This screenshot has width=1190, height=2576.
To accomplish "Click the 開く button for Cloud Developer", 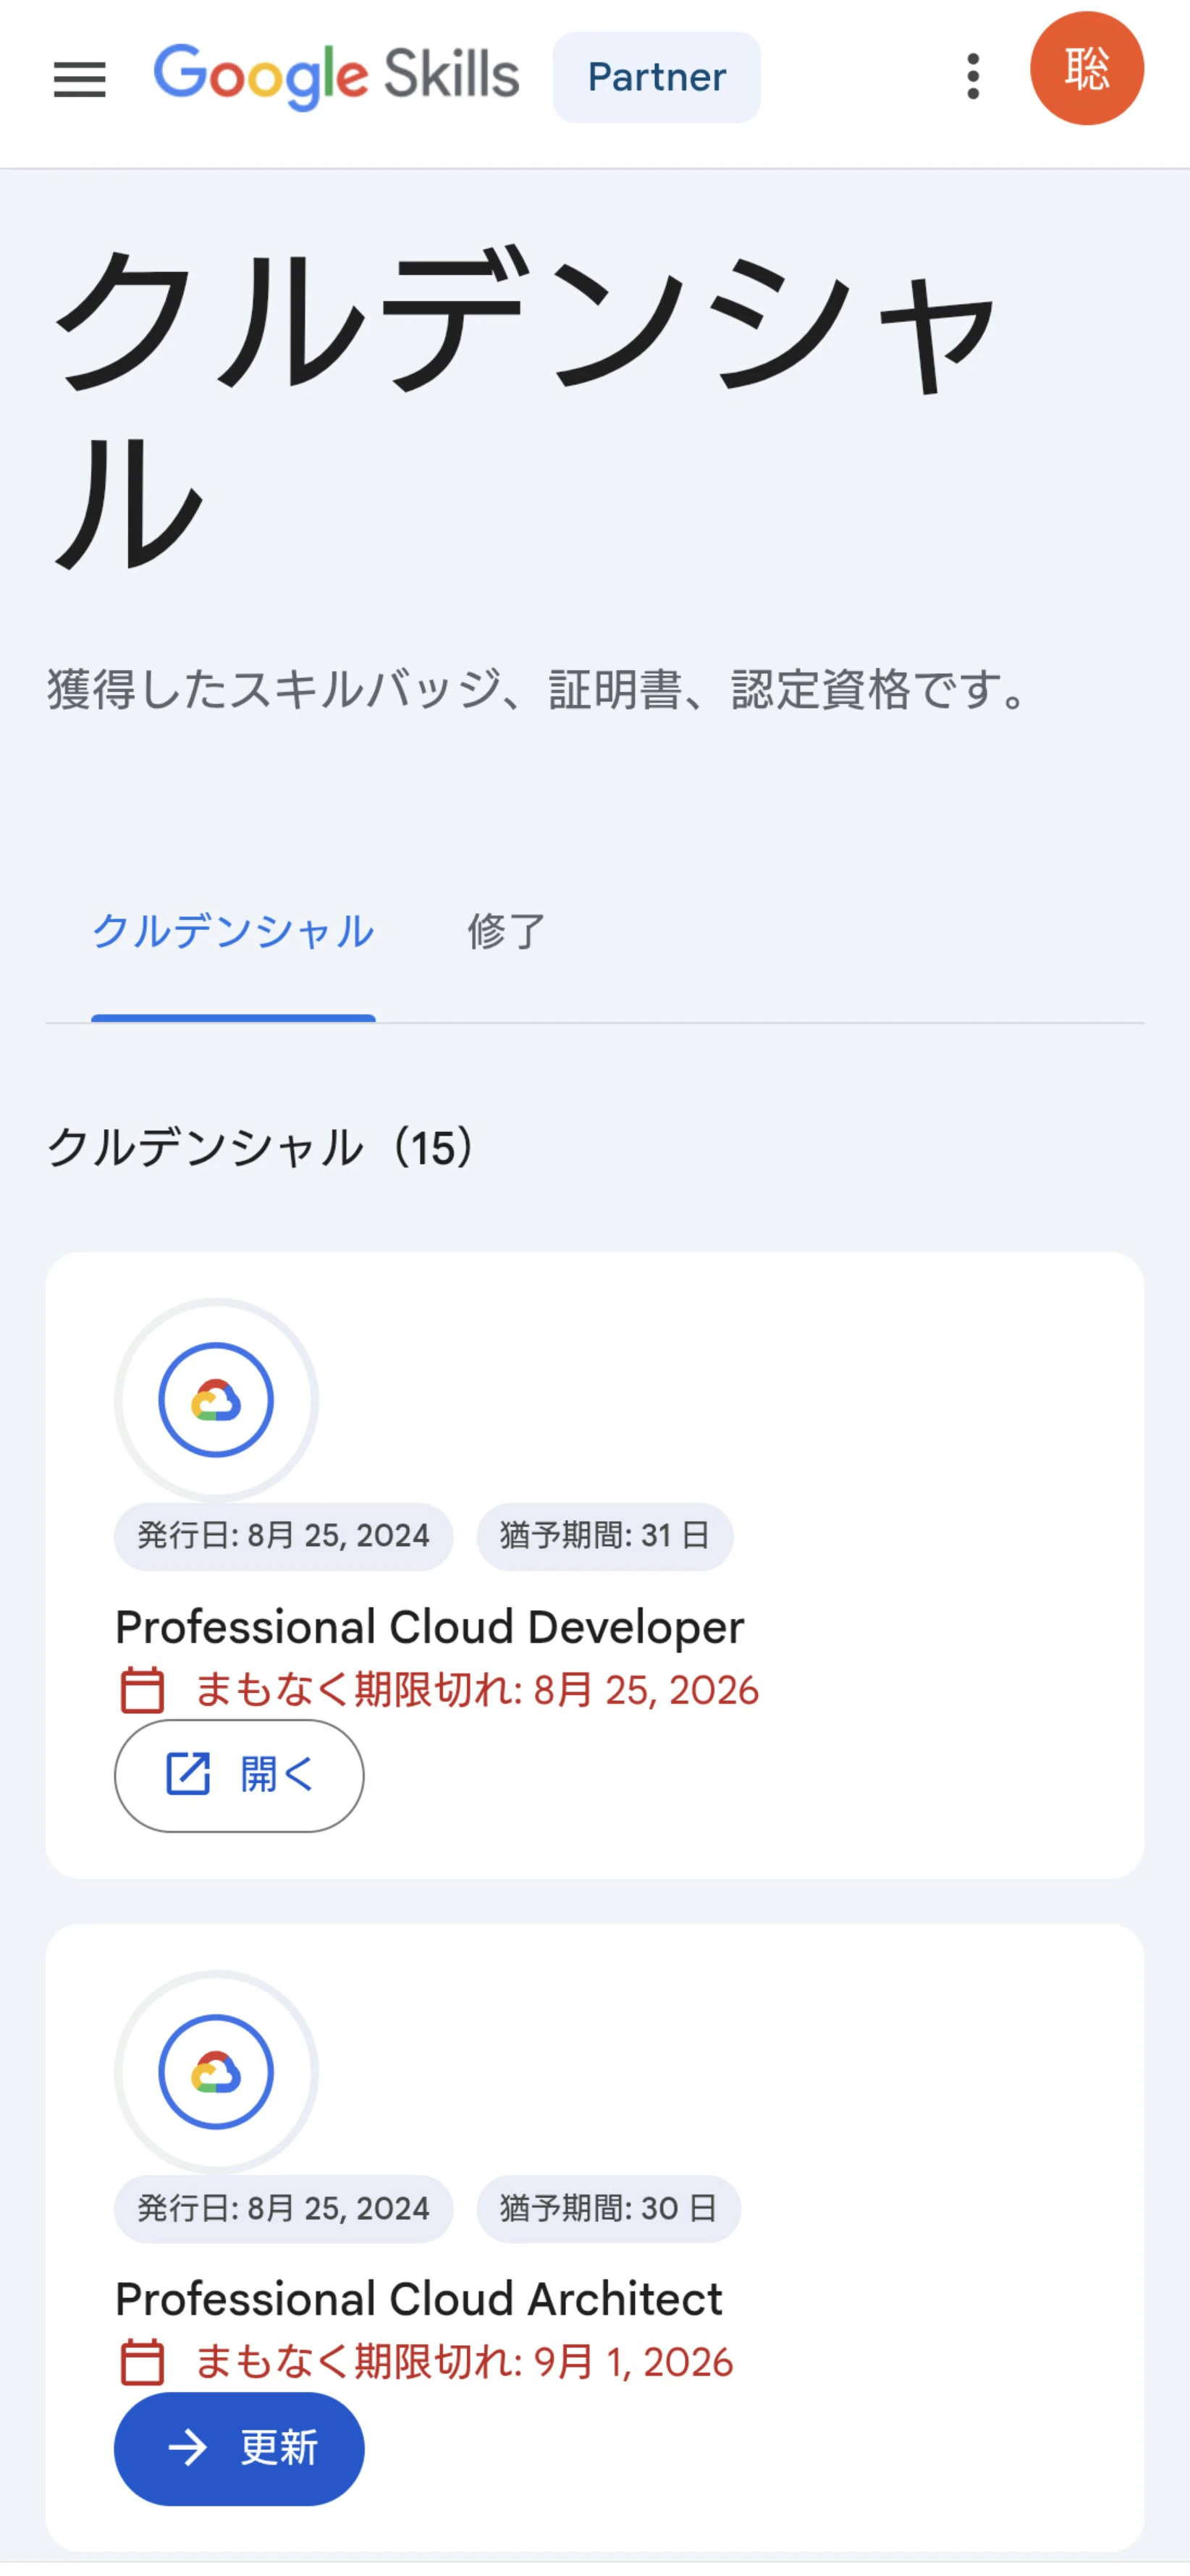I will pyautogui.click(x=239, y=1775).
